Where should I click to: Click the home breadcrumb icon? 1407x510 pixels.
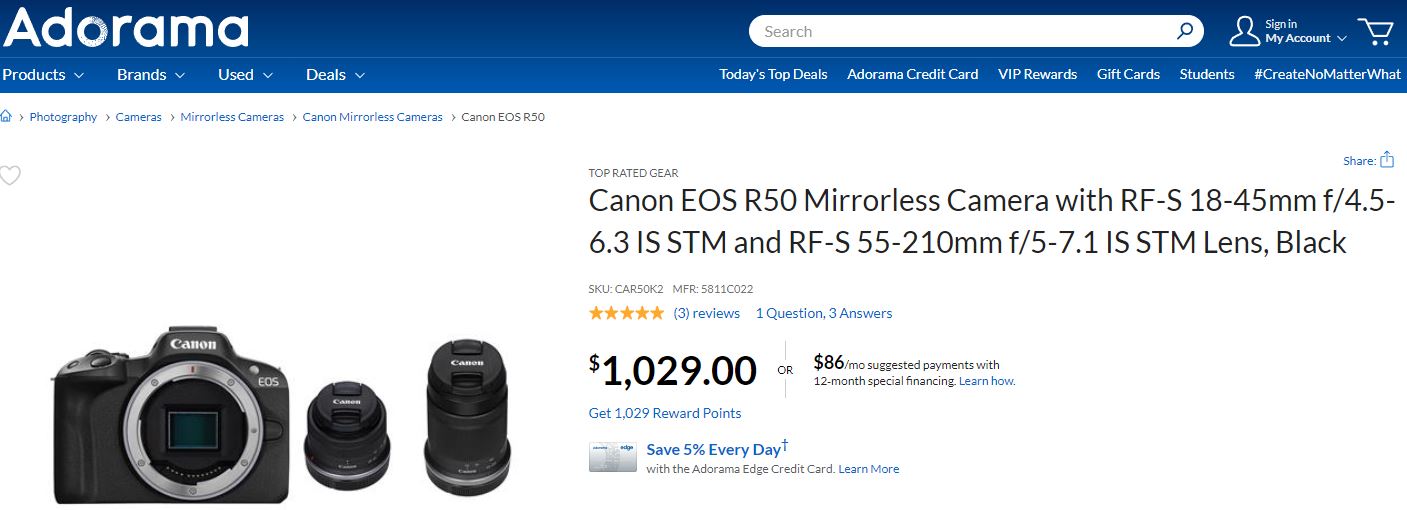click(x=7, y=117)
